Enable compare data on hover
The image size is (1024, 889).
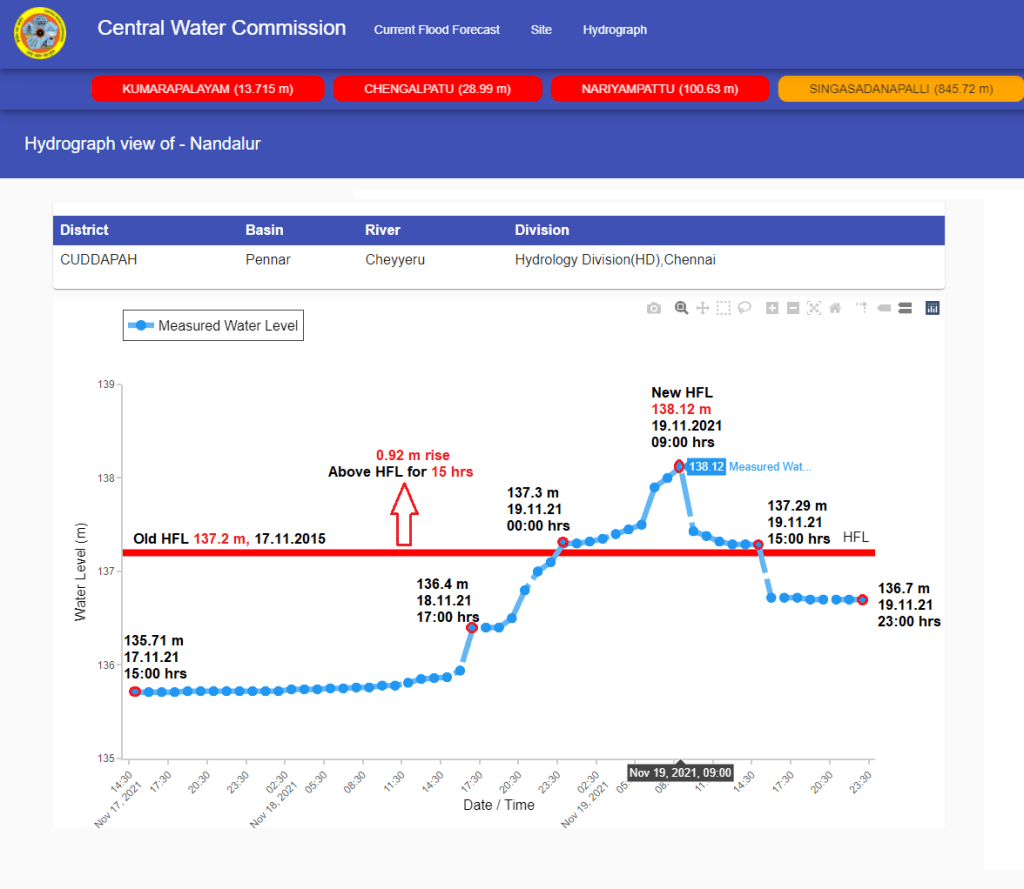pyautogui.click(x=904, y=309)
